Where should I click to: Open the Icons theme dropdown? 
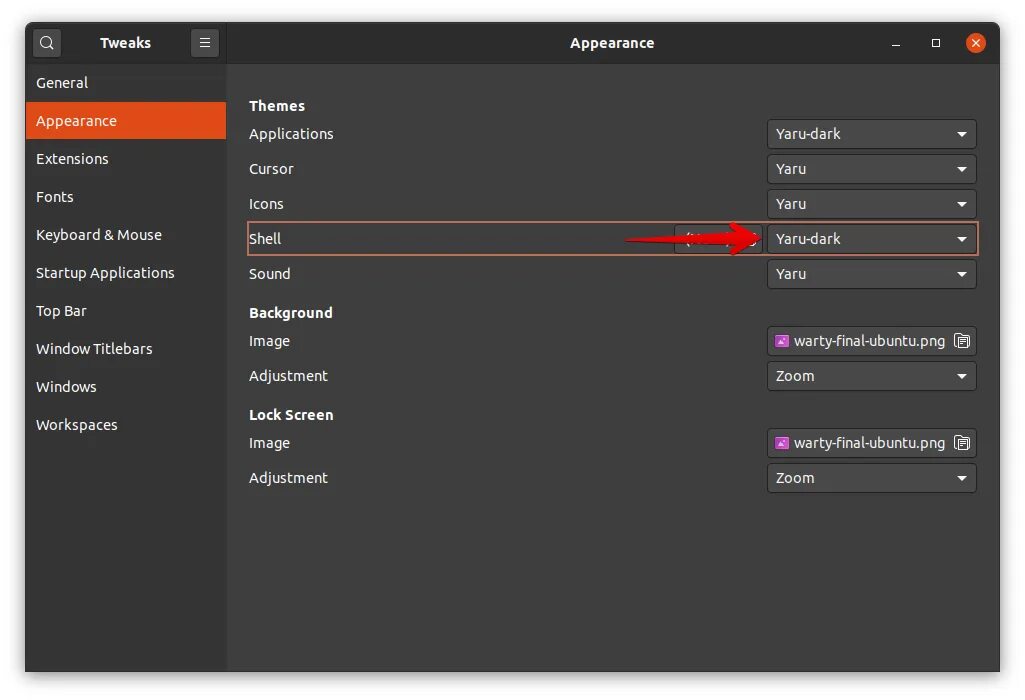(x=871, y=204)
